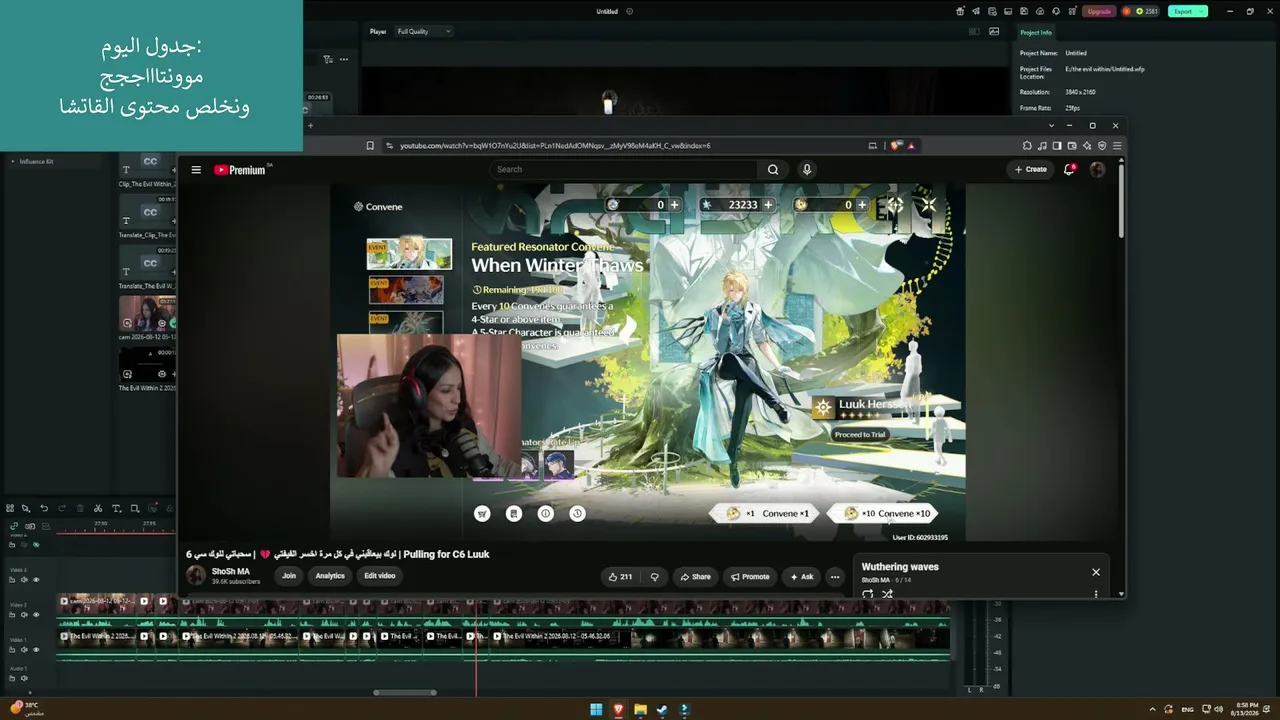Screen dimensions: 1280x720
Task: Open the YouTube account avatar menu
Action: pos(1097,170)
